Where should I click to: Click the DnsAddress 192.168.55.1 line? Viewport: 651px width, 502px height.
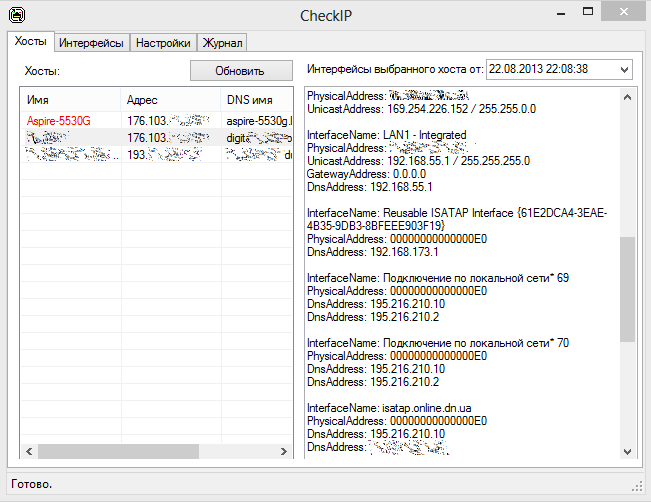click(x=370, y=187)
